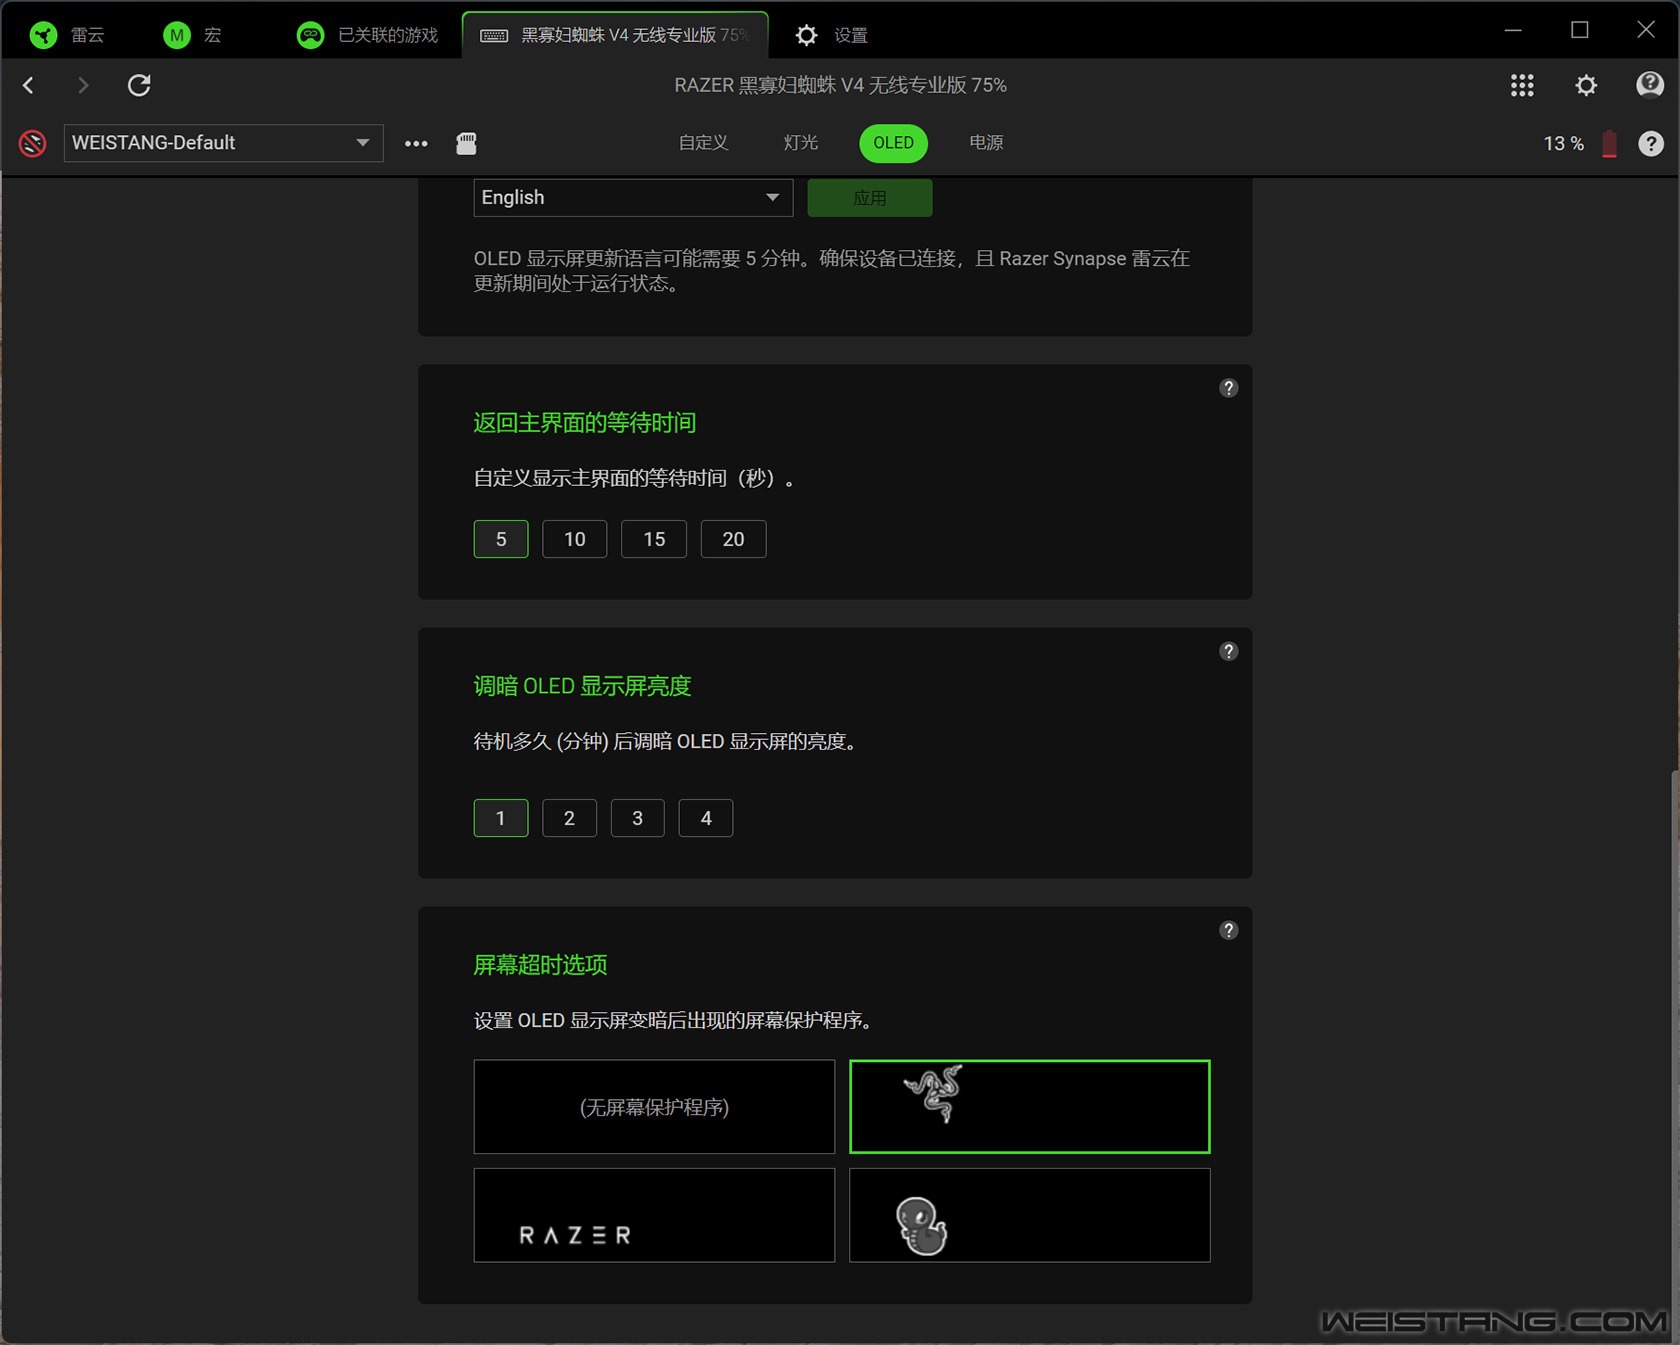The width and height of the screenshot is (1680, 1345).
Task: Open the help and feedback icon
Action: pos(1649,85)
